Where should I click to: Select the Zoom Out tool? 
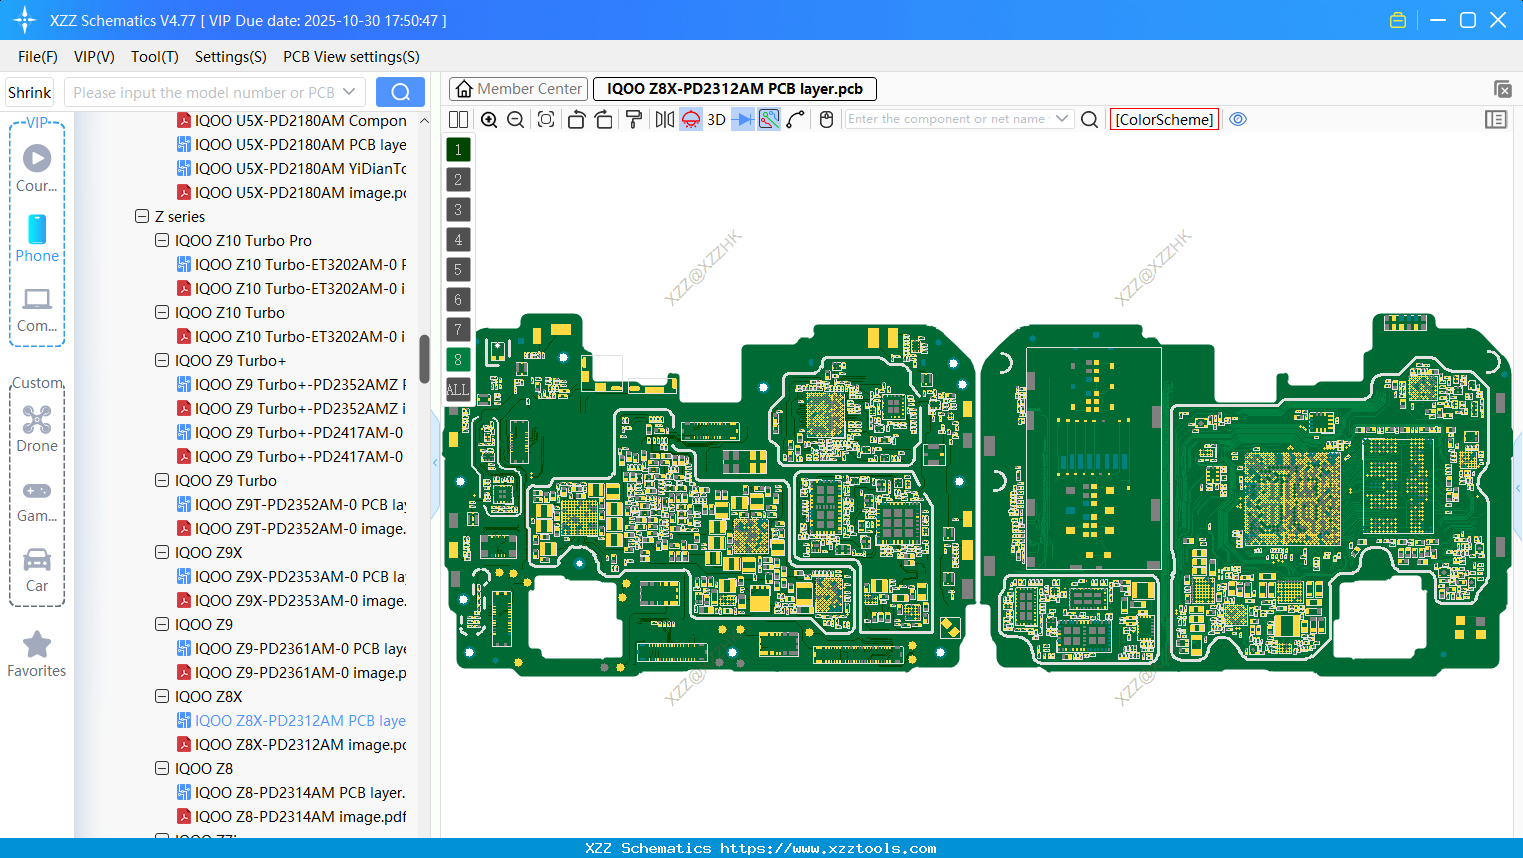point(514,119)
